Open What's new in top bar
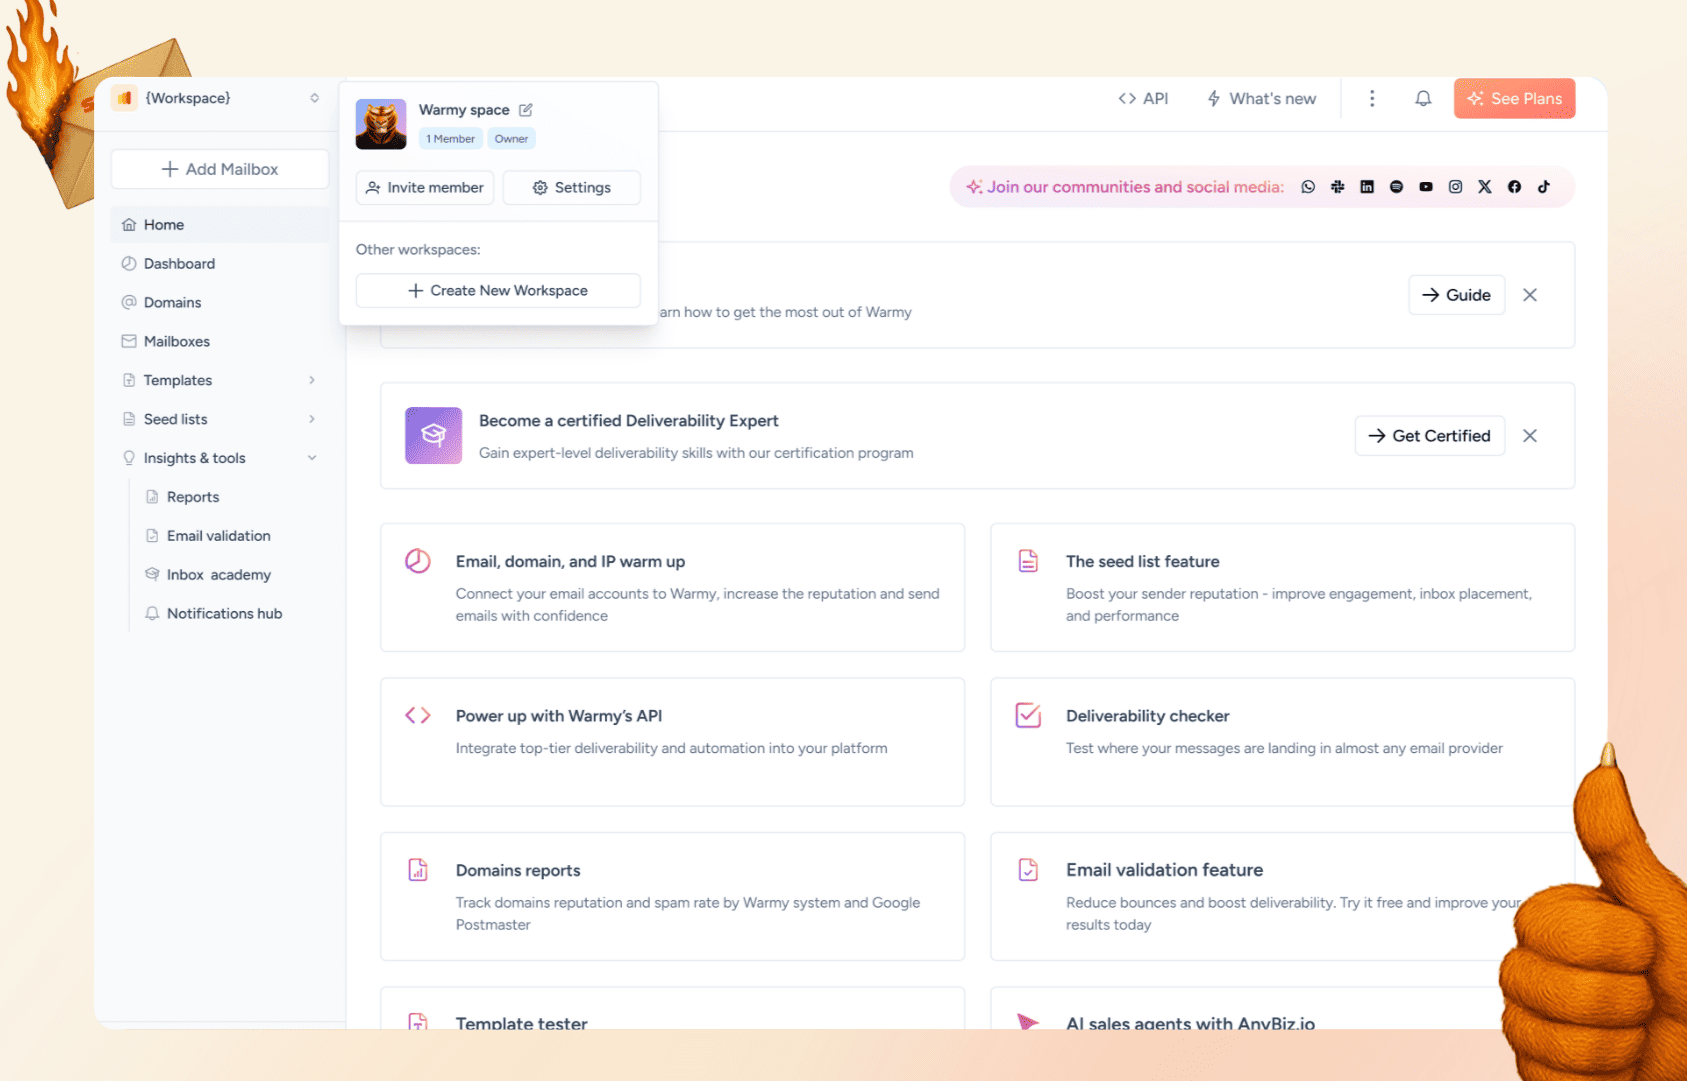The image size is (1687, 1081). pos(1262,98)
